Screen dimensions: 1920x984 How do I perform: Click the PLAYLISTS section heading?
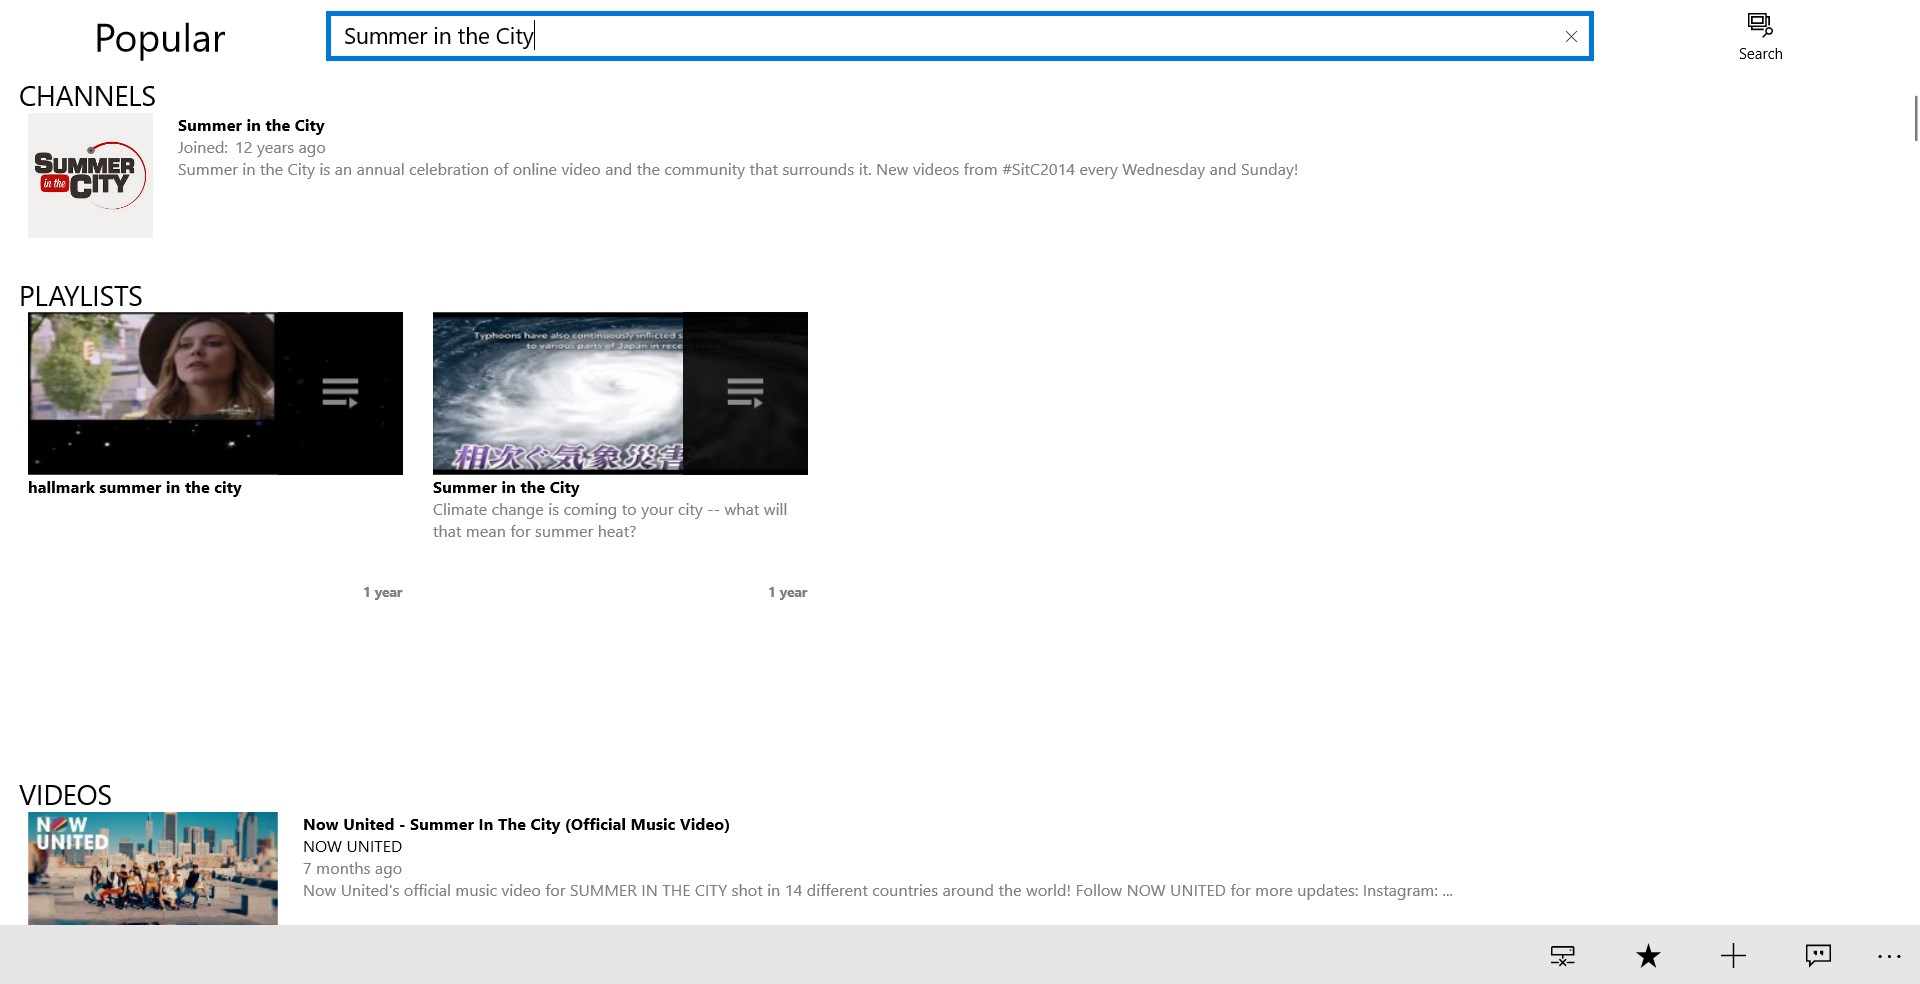pyautogui.click(x=81, y=296)
